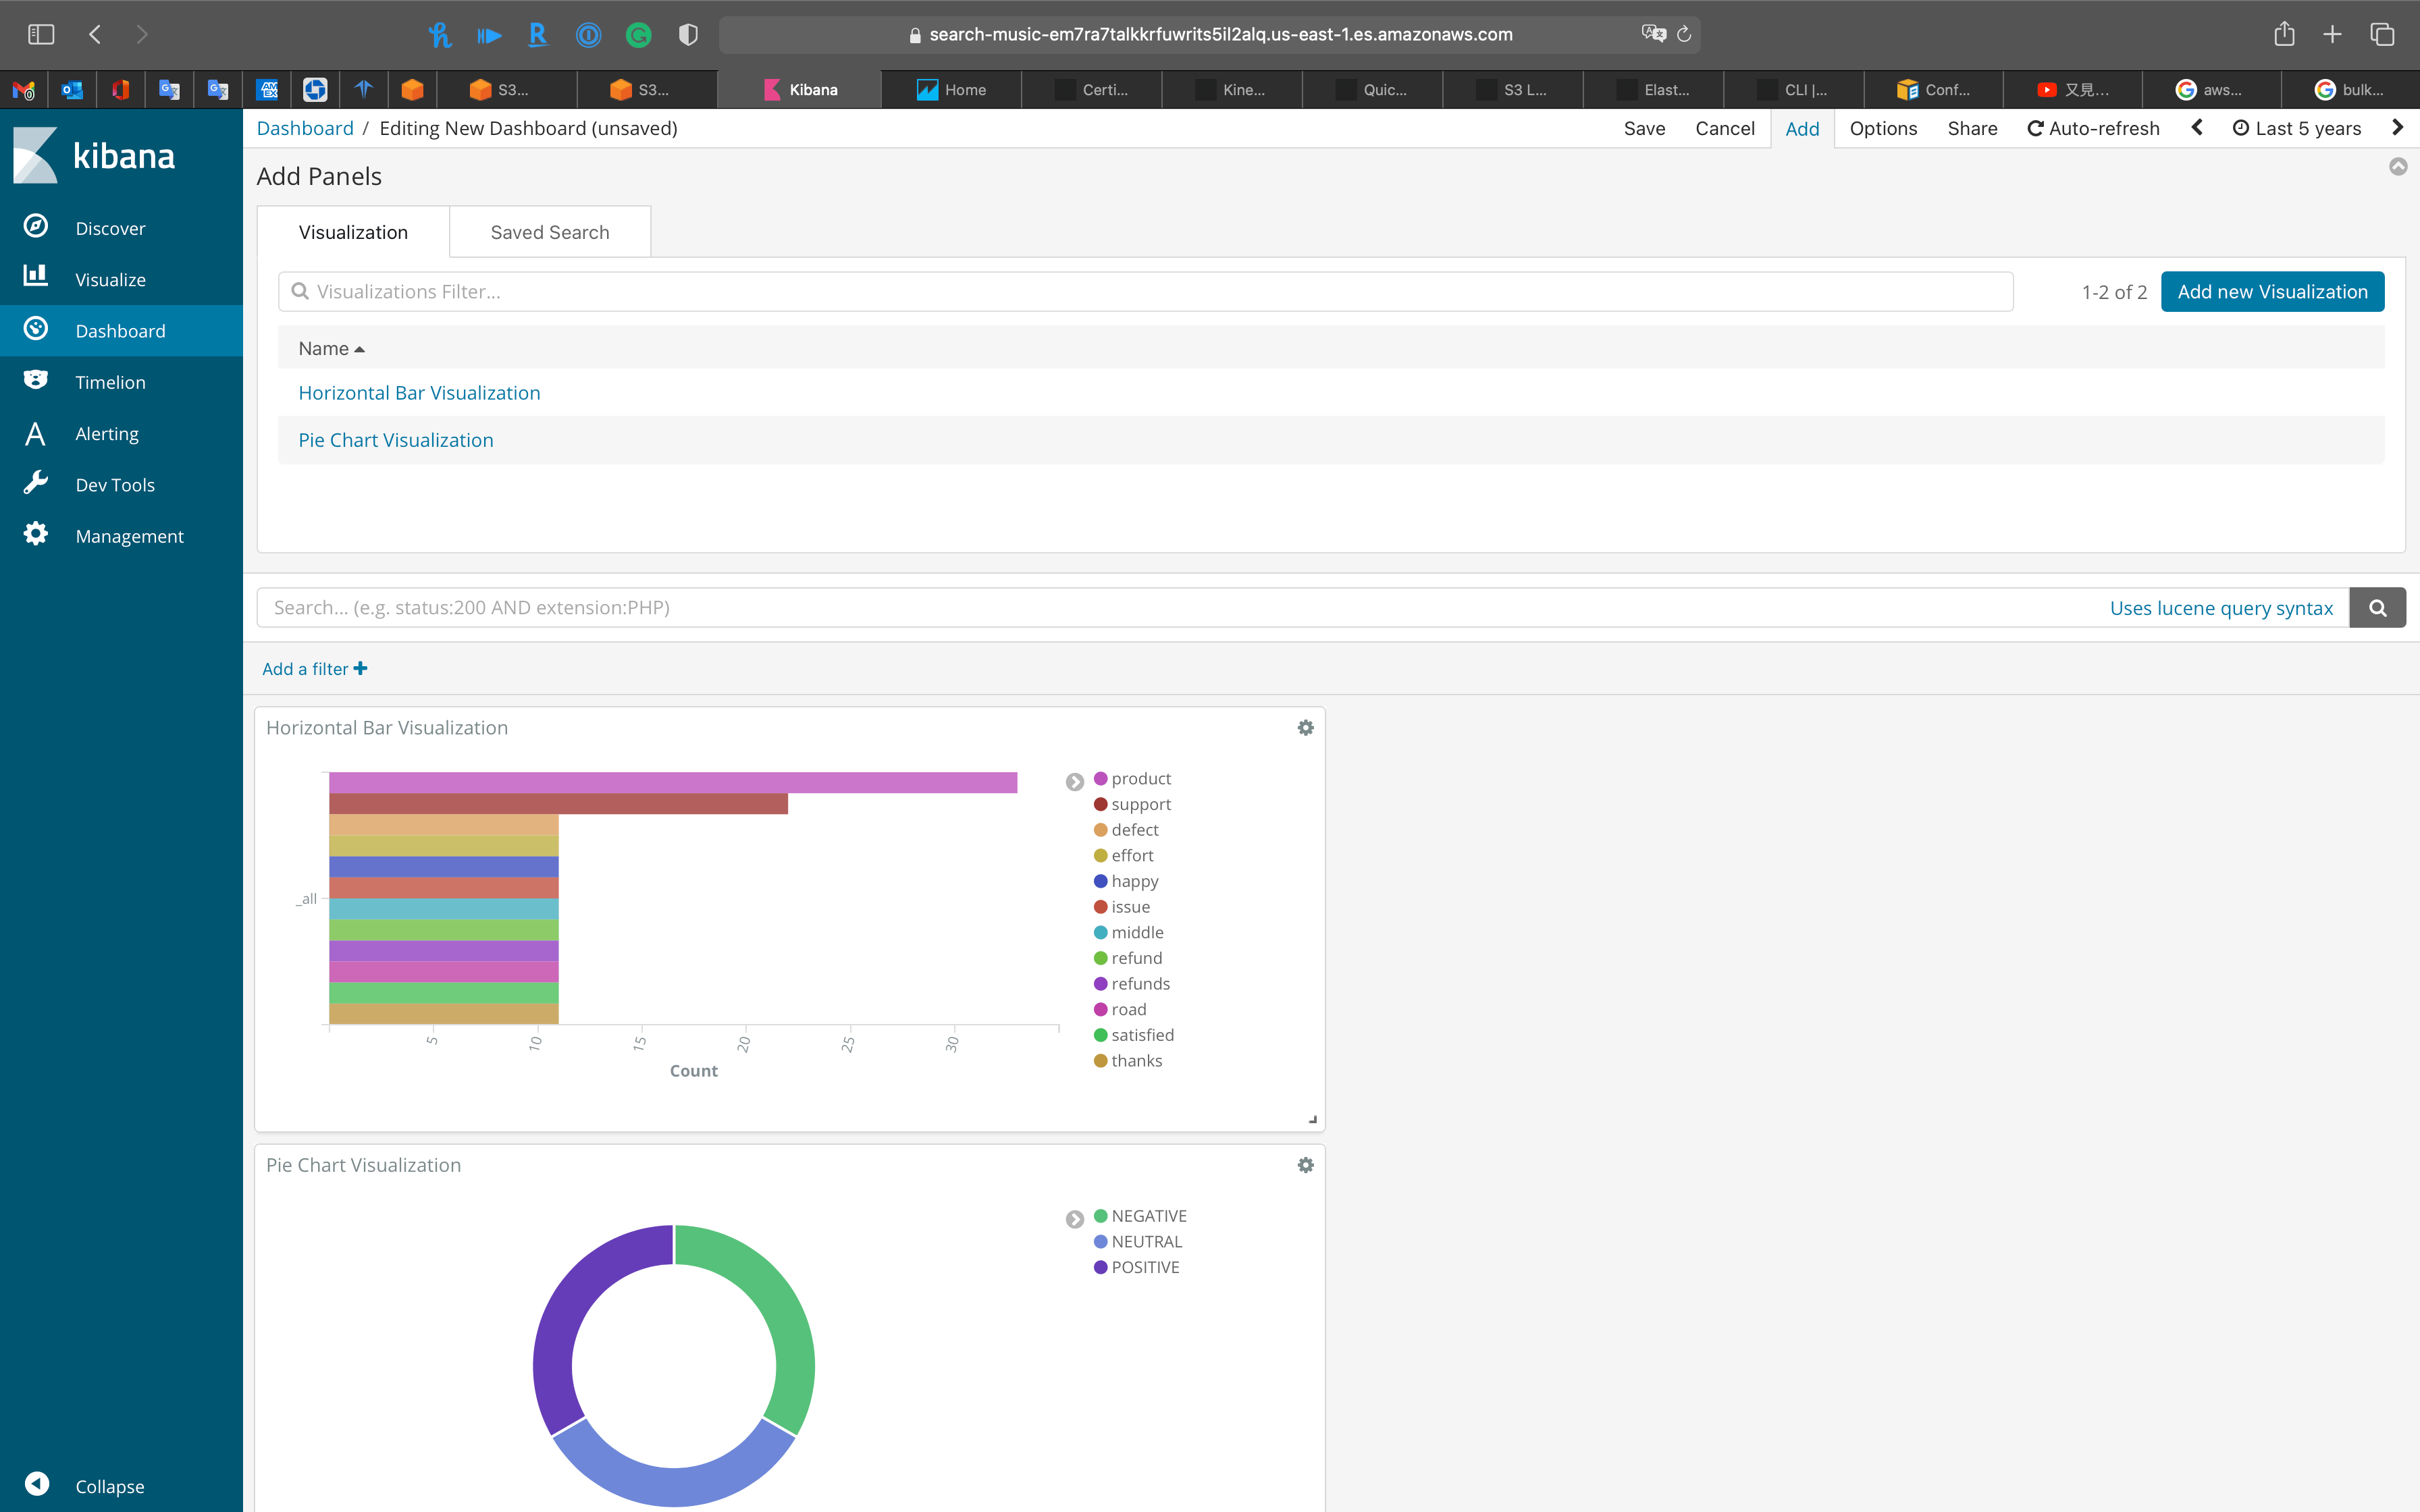Save the new dashboard
The width and height of the screenshot is (2420, 1512).
pyautogui.click(x=1644, y=128)
